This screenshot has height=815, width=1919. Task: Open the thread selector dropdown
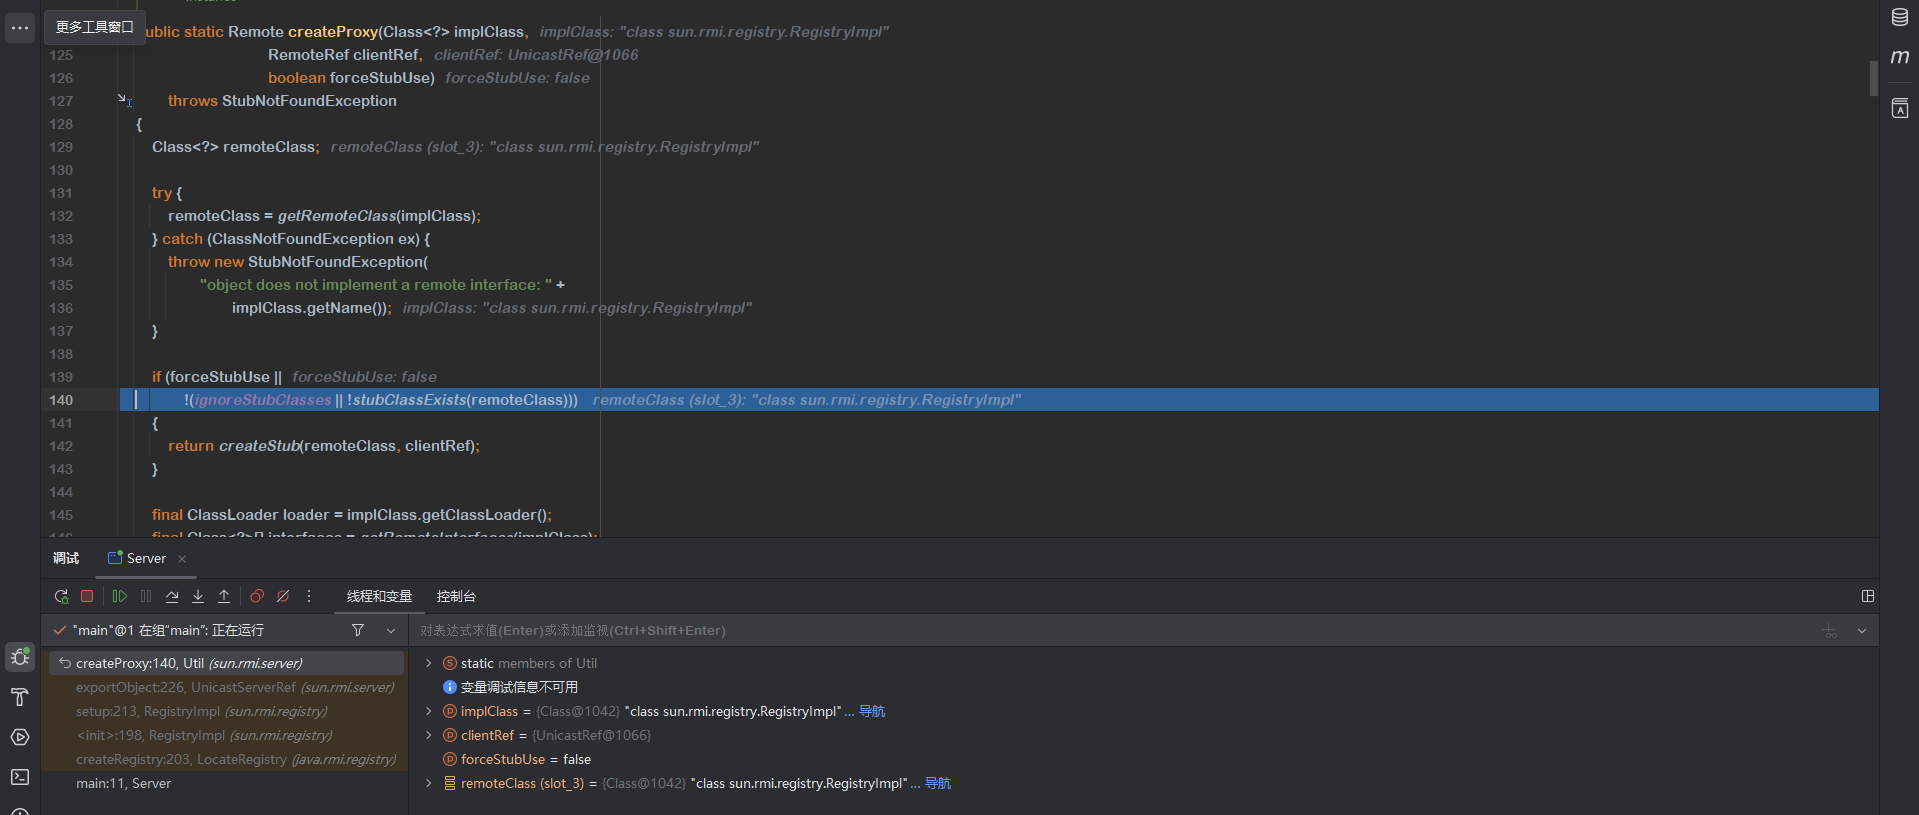(391, 630)
